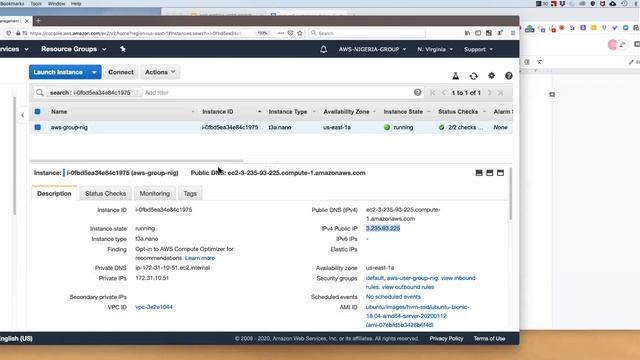Screen dimensions: 640x360
Task: Uncheck the aws-group-nig instance checkbox
Action: [x=38, y=127]
